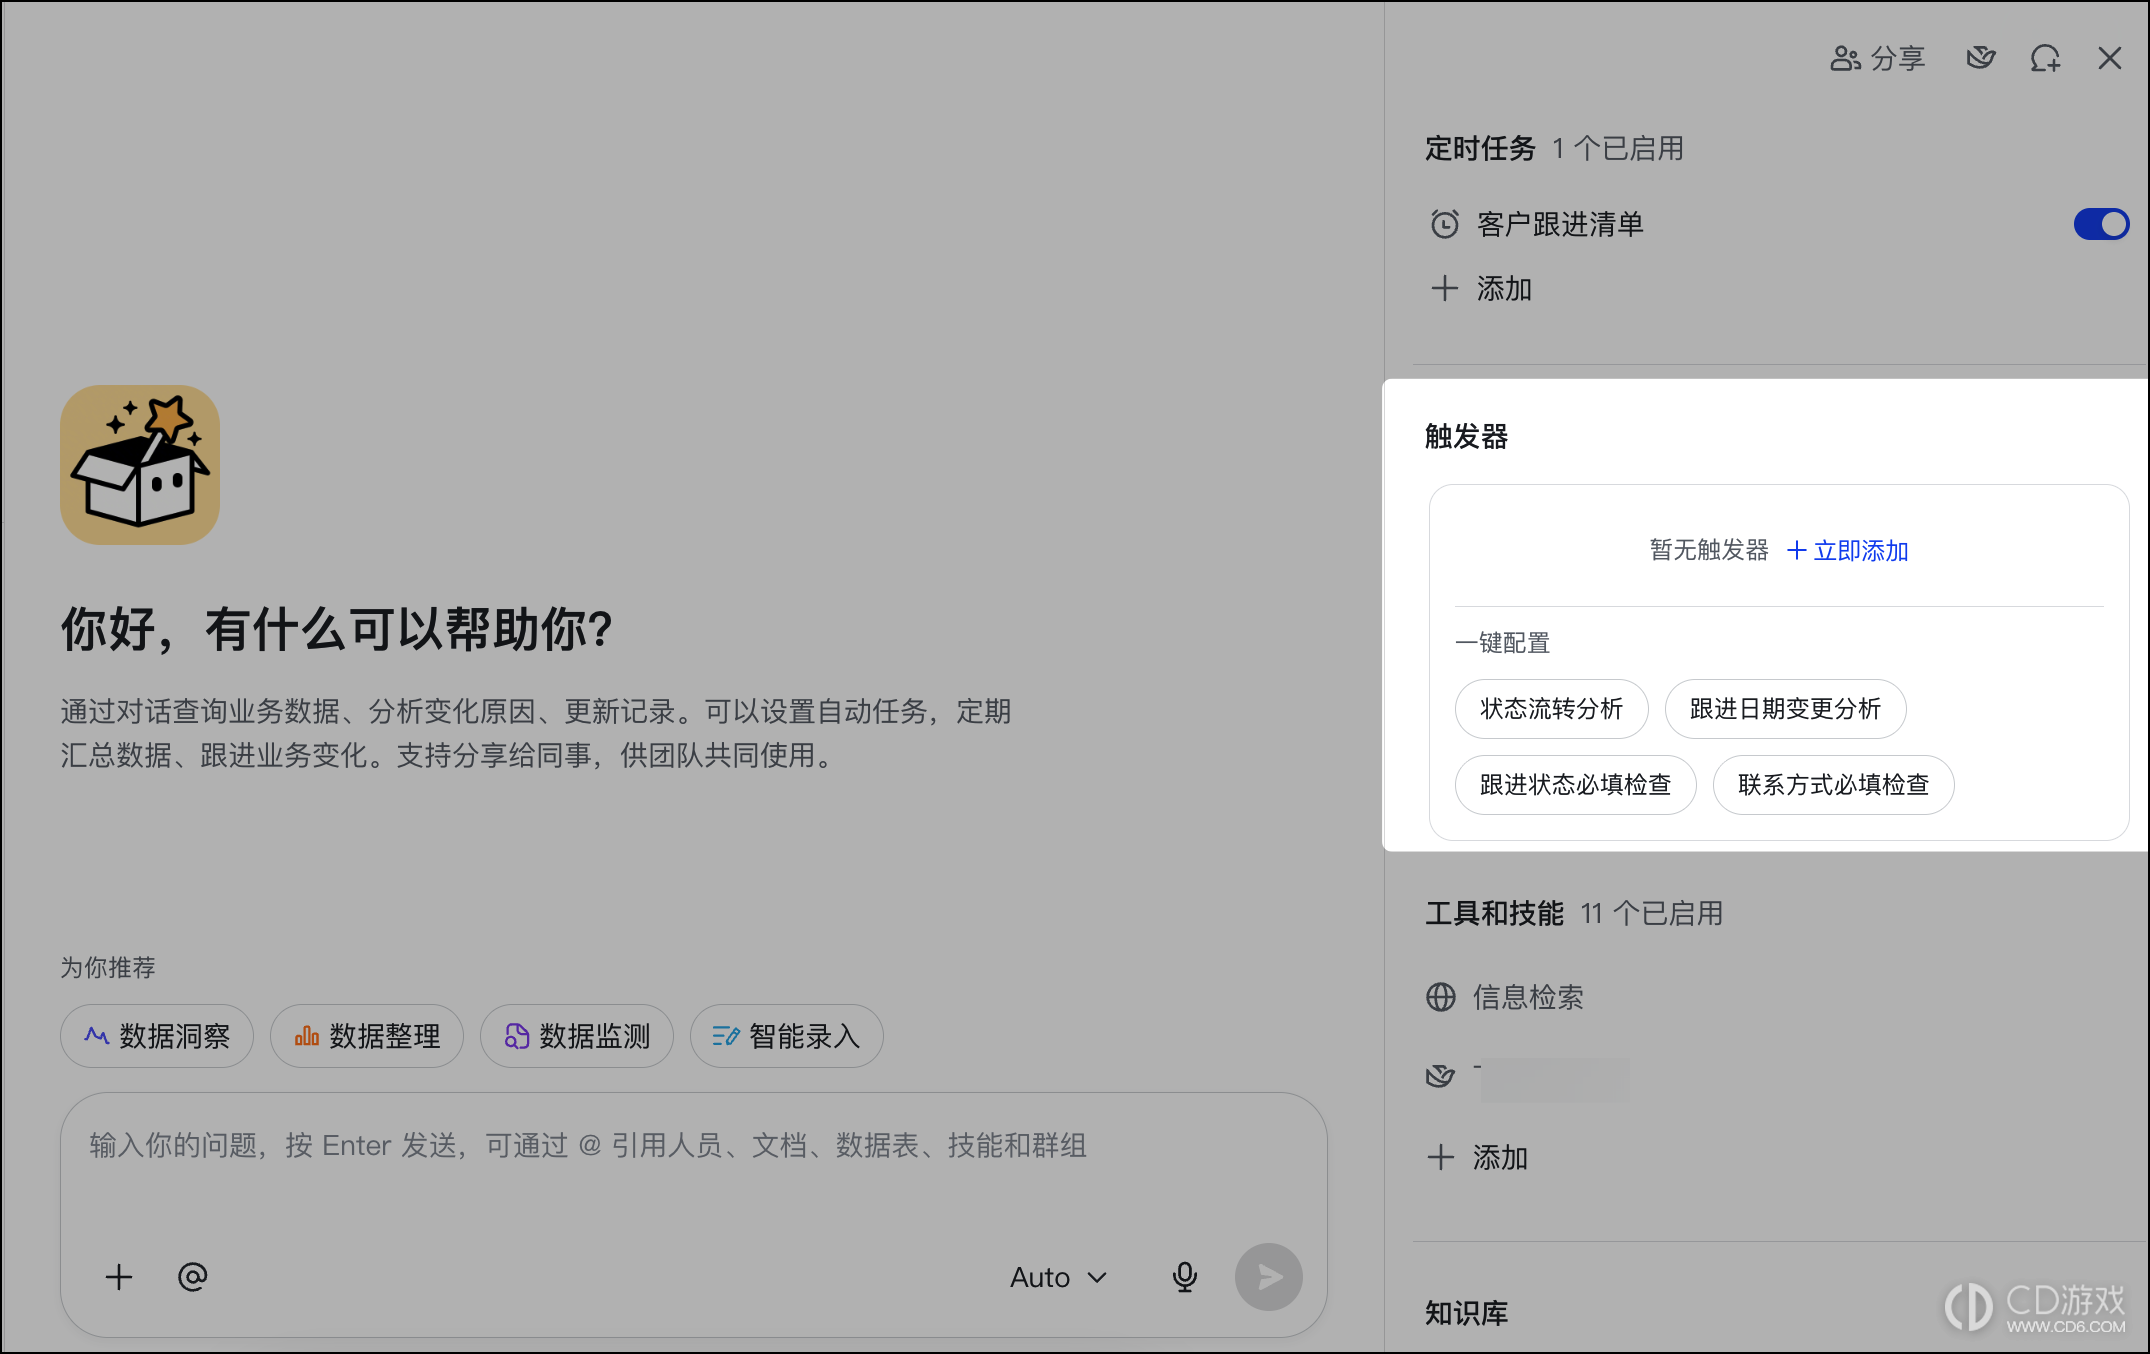Open the new chat bubble icon
The width and height of the screenshot is (2150, 1354).
pyautogui.click(x=2045, y=59)
